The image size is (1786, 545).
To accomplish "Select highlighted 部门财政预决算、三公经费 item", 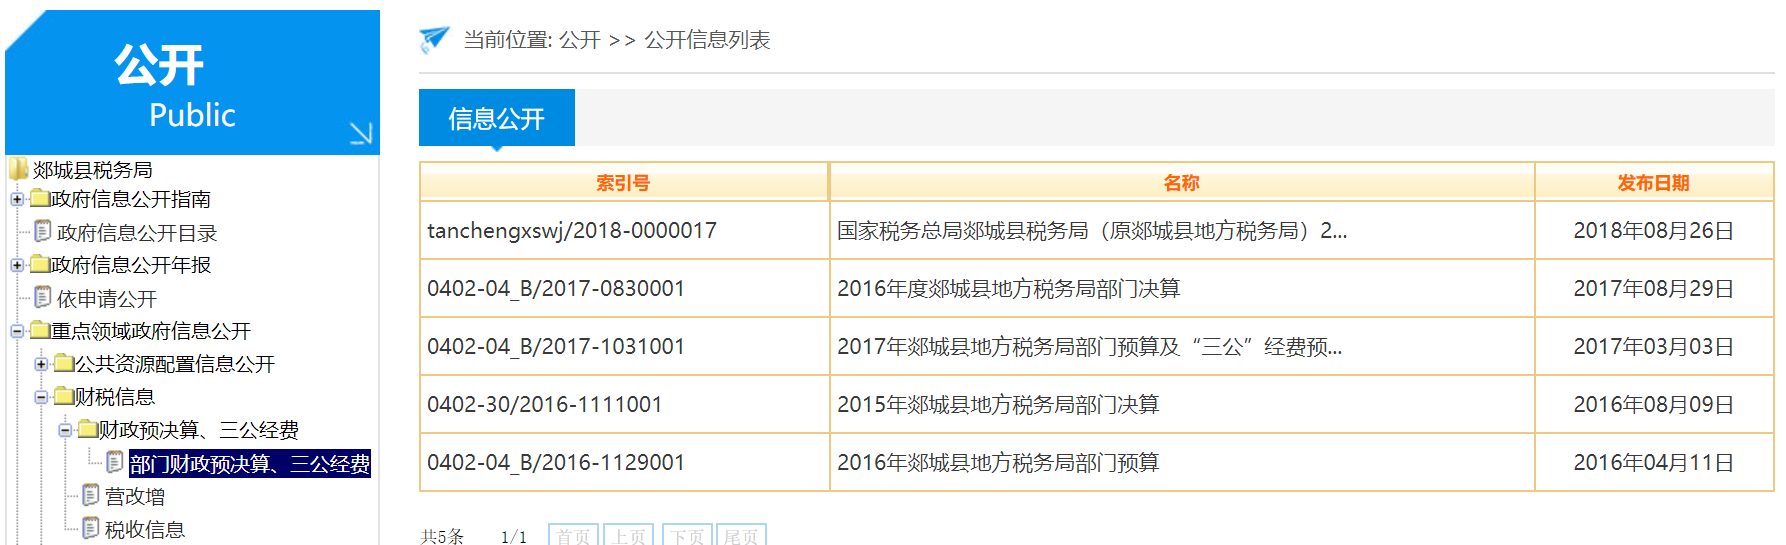I will 250,463.
